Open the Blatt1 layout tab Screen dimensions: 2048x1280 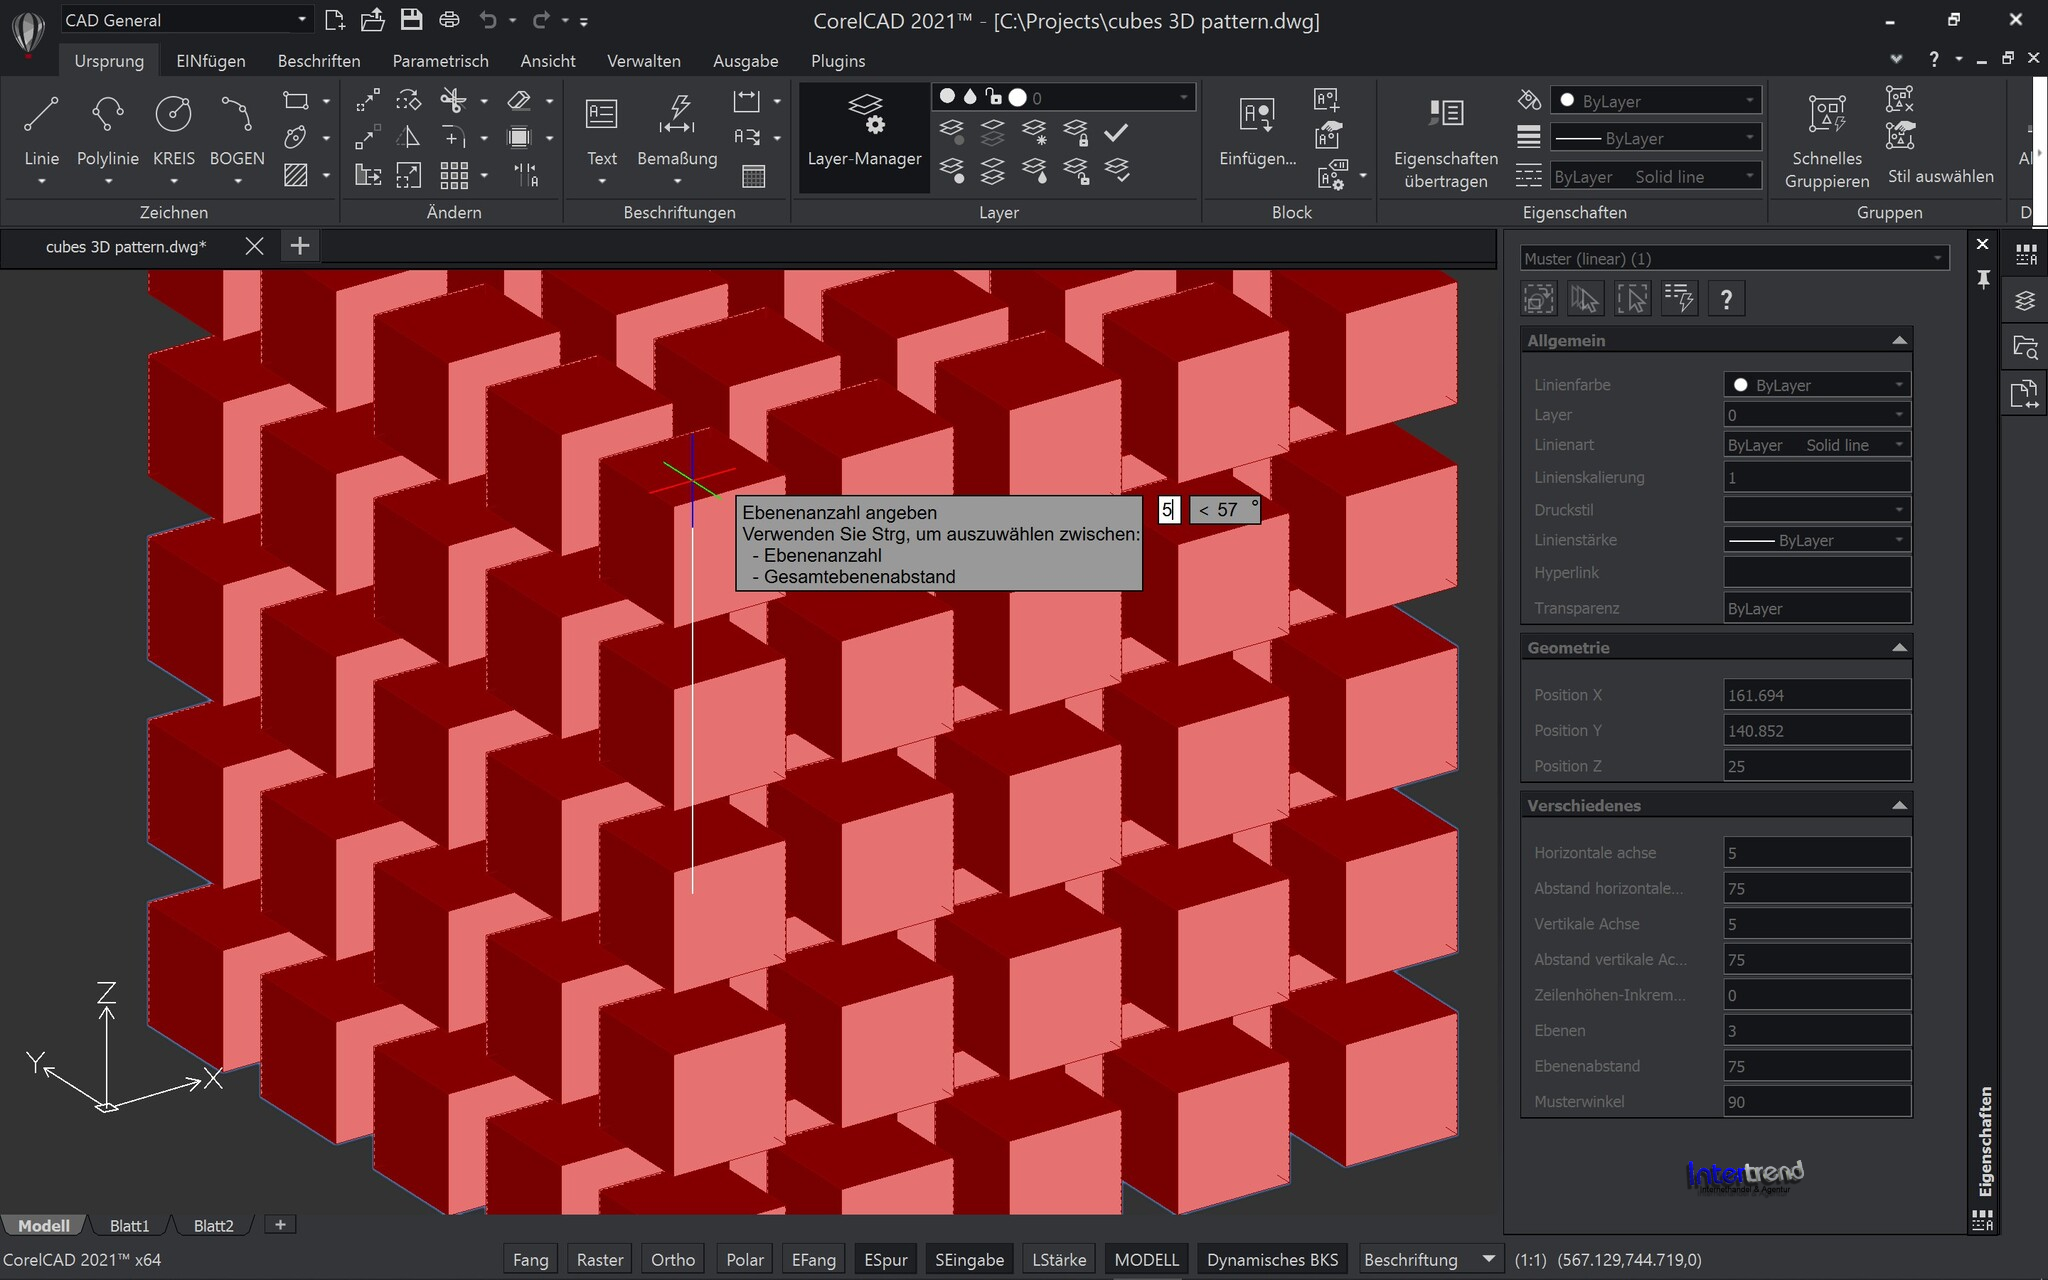(x=128, y=1225)
